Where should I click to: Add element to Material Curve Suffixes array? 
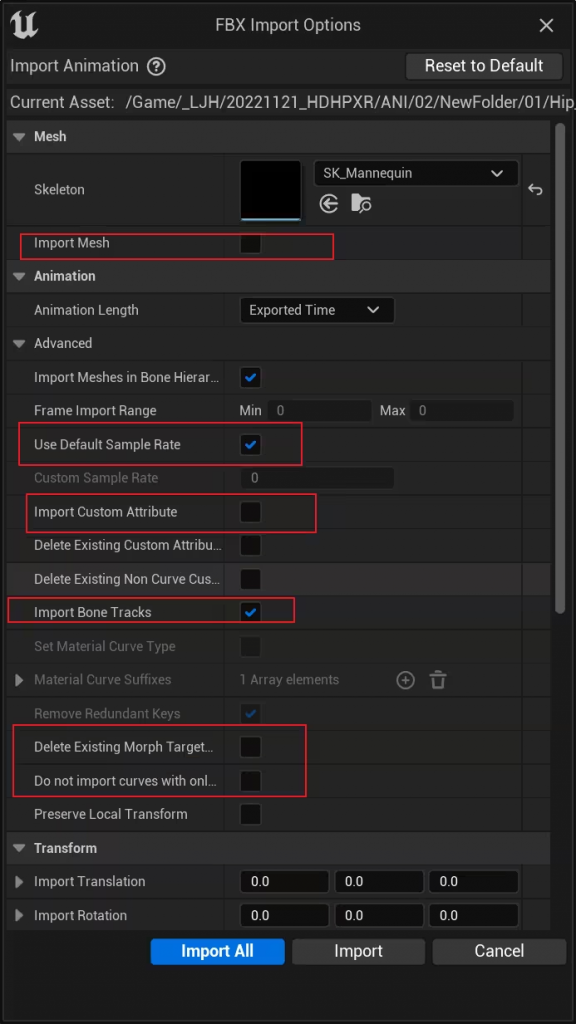point(406,680)
